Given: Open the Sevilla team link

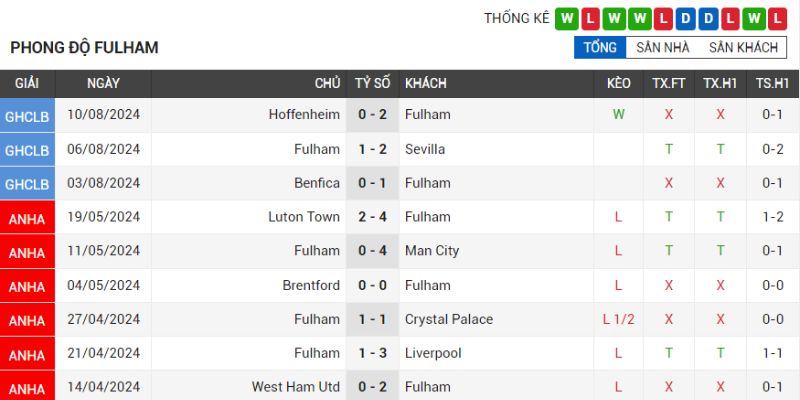Looking at the screenshot, I should pos(425,149).
